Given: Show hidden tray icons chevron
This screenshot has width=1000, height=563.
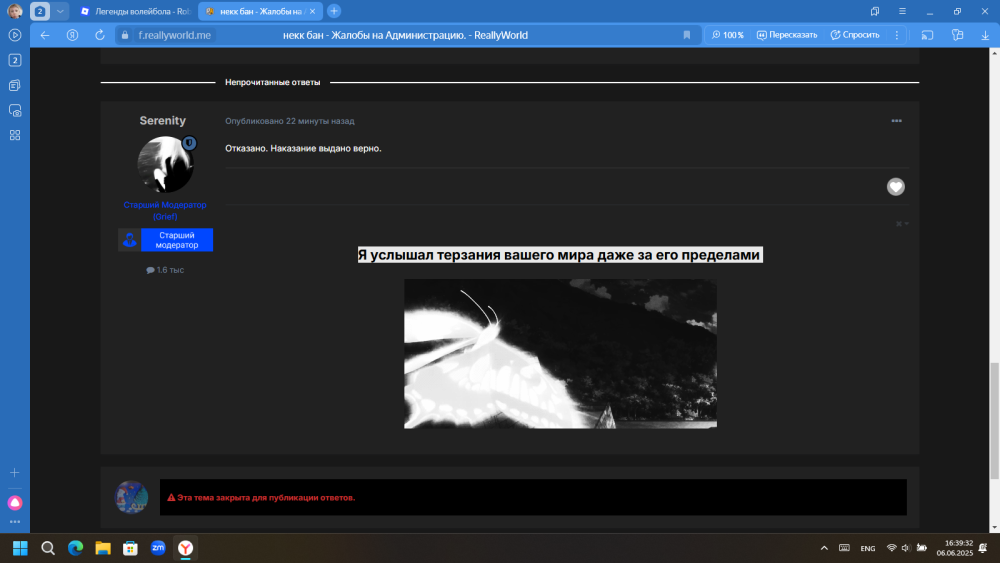Looking at the screenshot, I should 824,548.
